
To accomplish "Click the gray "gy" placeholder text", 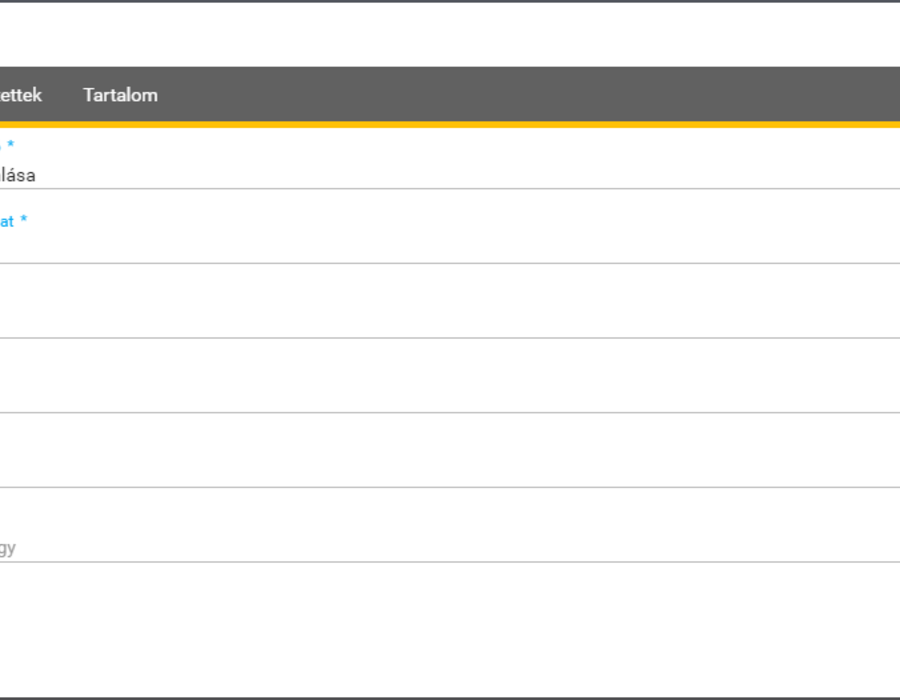I will pyautogui.click(x=8, y=549).
